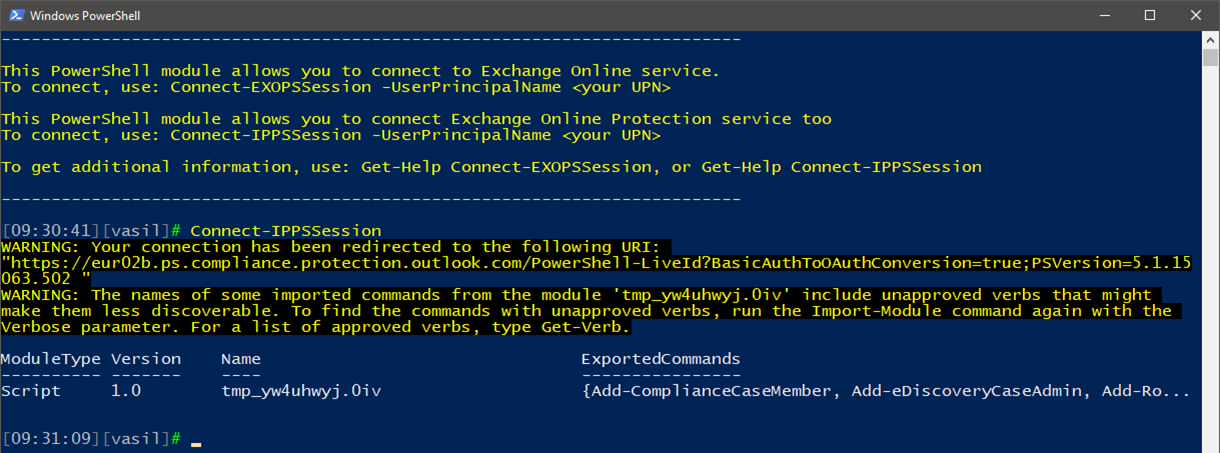Click the Connect-IPPSSession command text
Viewport: 1220px width, 453px height.
(286, 230)
